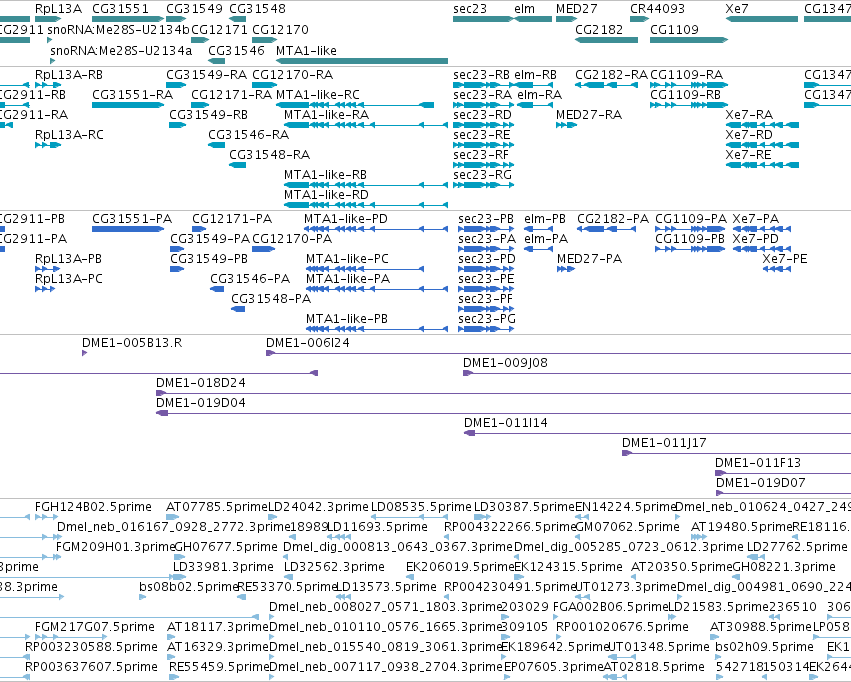Viewport: 851px width, 682px height.
Task: Select EST RE55459.5prime label
Action: pos(219,667)
